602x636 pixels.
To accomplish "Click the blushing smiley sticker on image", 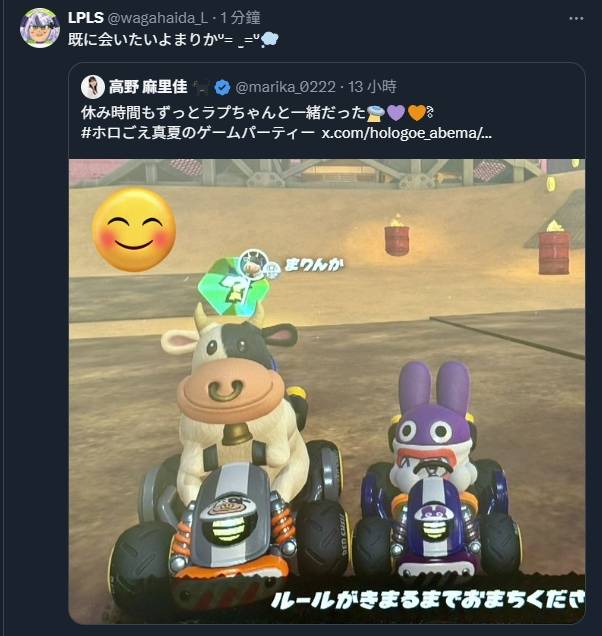I will [x=134, y=230].
